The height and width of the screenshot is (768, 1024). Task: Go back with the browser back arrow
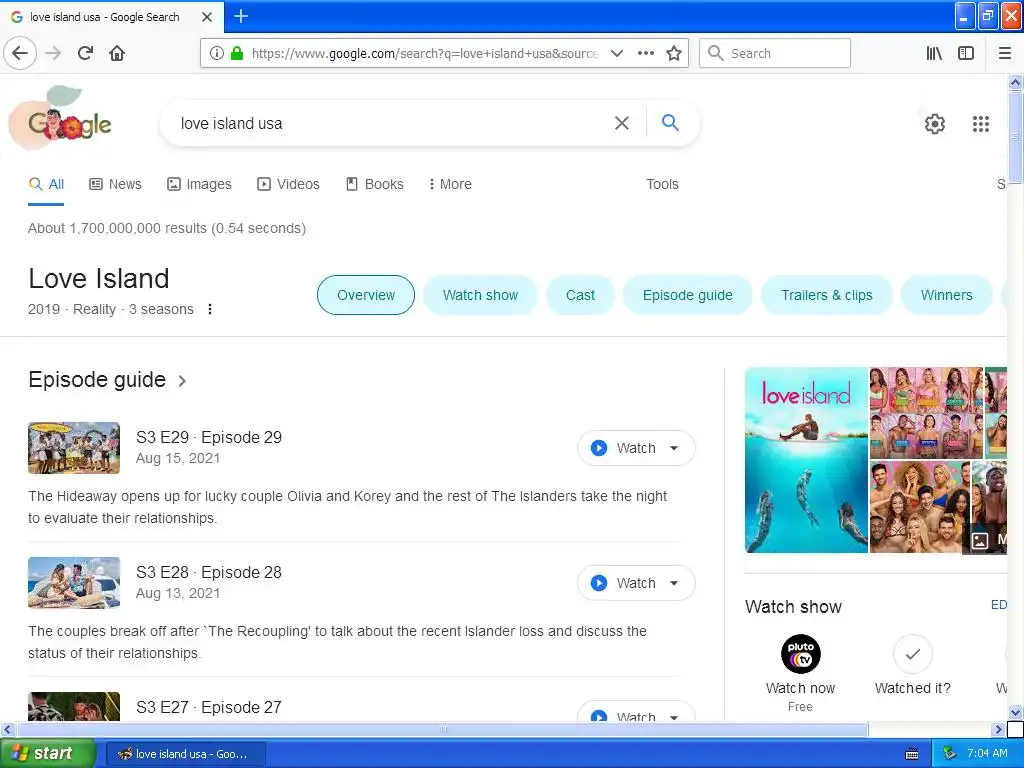click(20, 54)
